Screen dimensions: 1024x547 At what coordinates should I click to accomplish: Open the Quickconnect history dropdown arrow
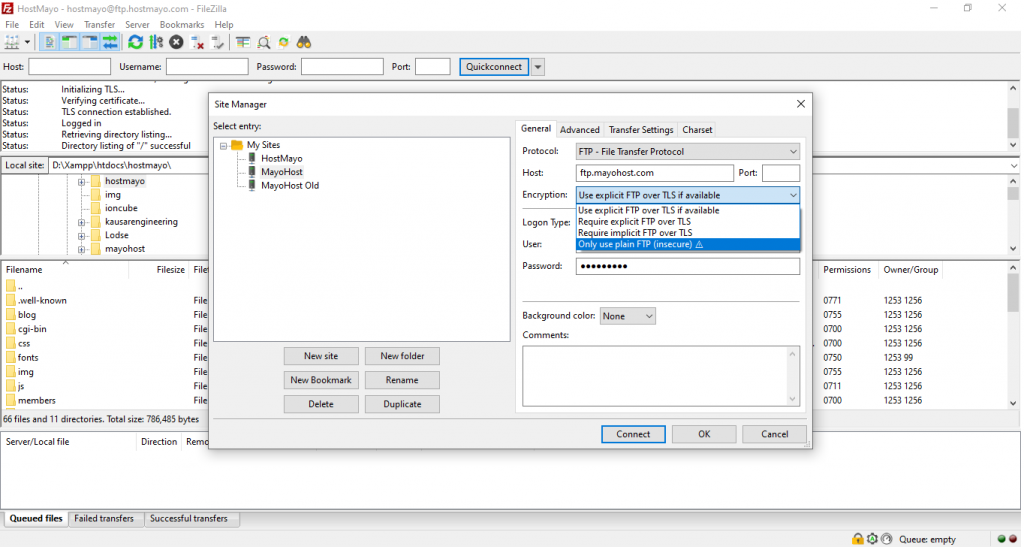point(537,67)
